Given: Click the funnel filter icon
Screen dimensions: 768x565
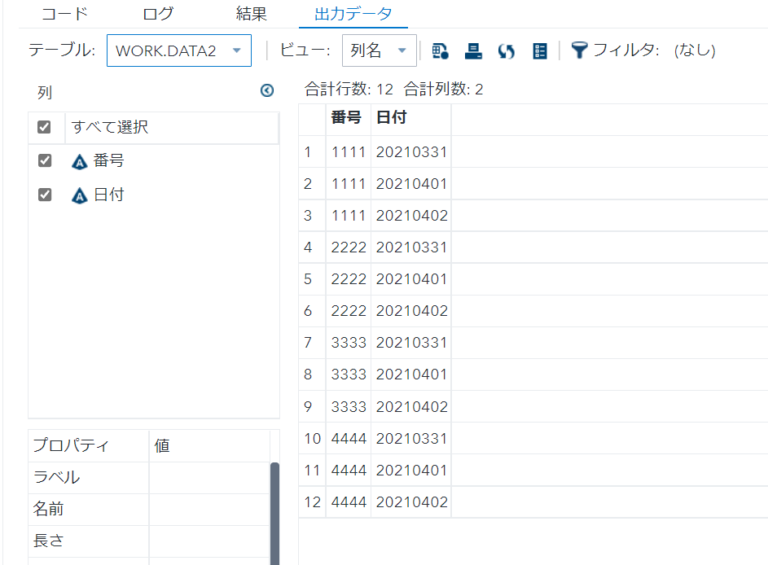Looking at the screenshot, I should (x=579, y=50).
